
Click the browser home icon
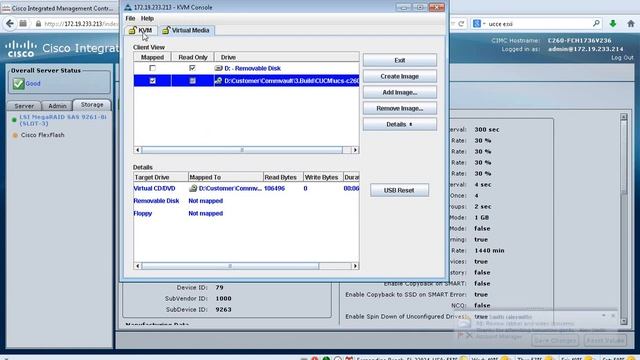(x=631, y=24)
